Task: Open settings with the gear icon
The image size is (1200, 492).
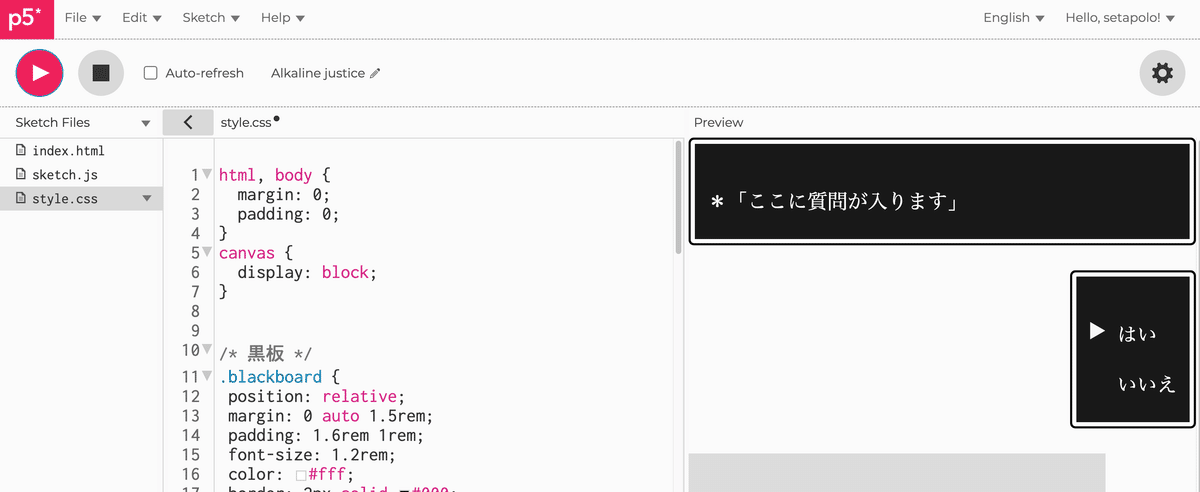Action: pos(1162,73)
